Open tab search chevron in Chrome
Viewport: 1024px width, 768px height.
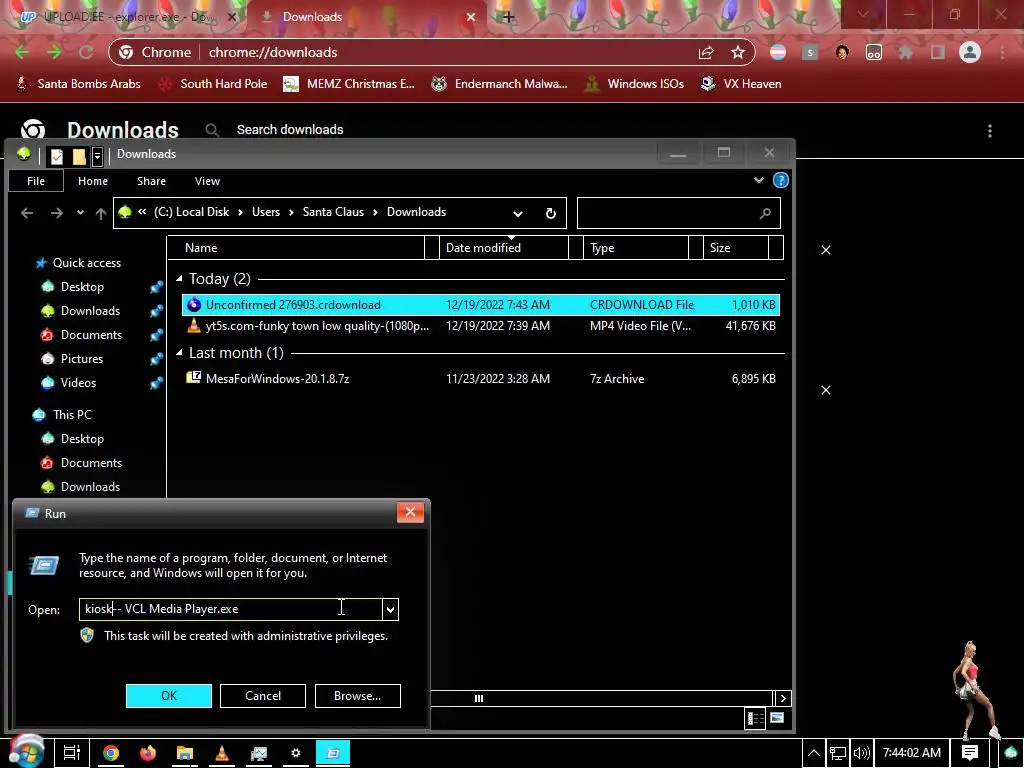click(863, 14)
